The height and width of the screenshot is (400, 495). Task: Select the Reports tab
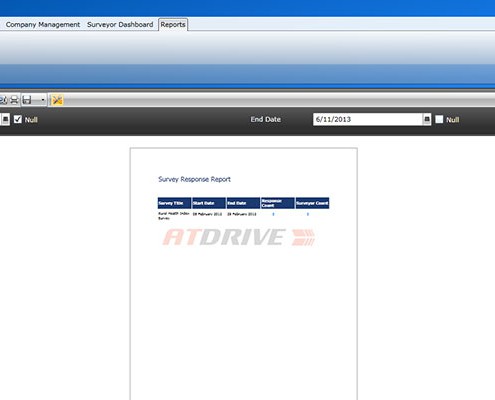click(x=173, y=25)
